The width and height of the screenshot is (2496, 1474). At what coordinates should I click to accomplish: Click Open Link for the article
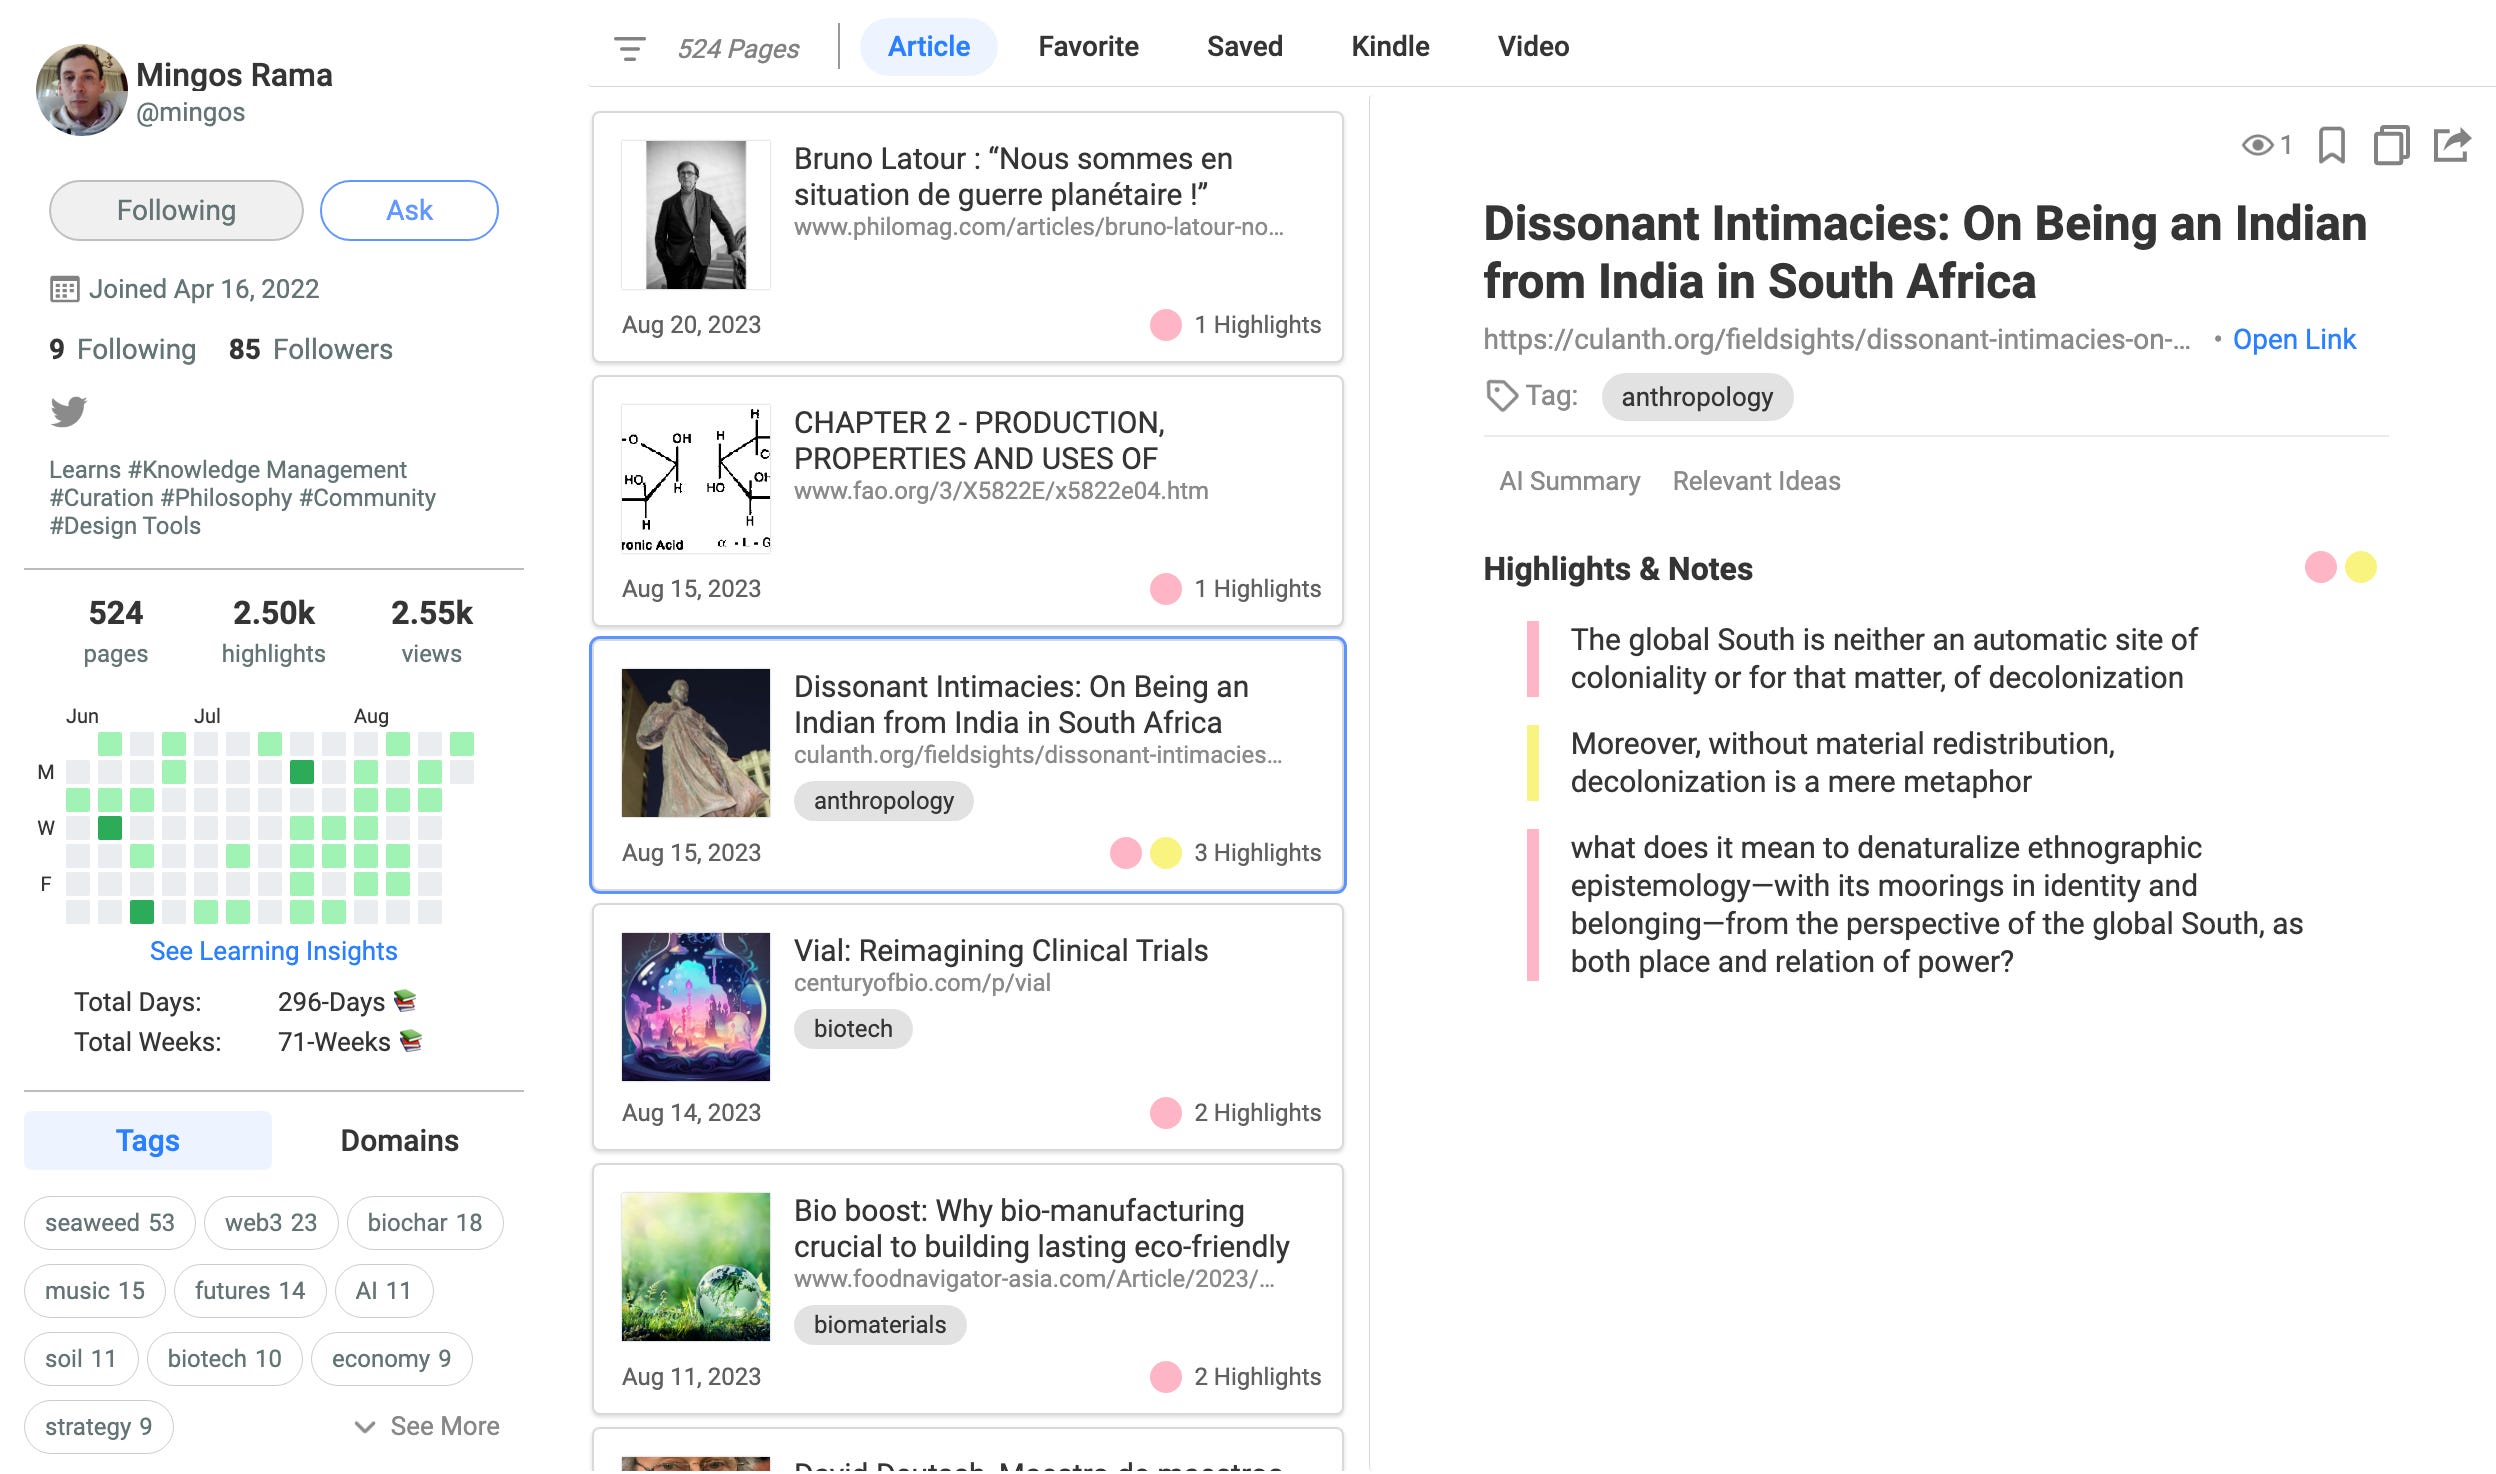tap(2294, 340)
